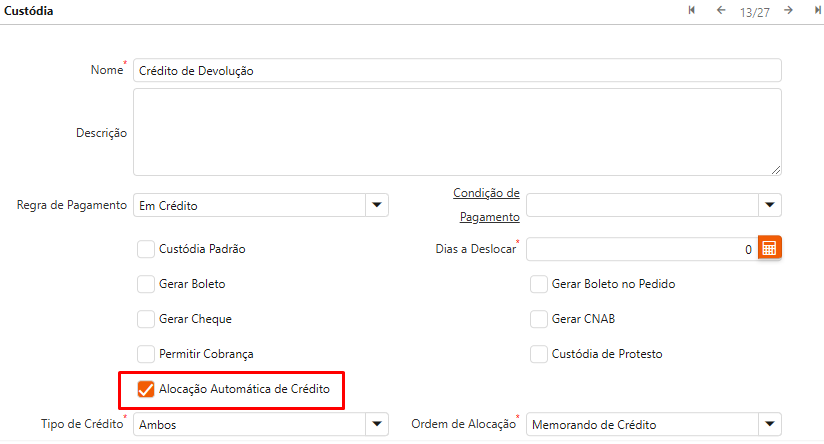Expand the Condição de Pagamento dropdown arrow
This screenshot has width=824, height=444.
coord(770,205)
